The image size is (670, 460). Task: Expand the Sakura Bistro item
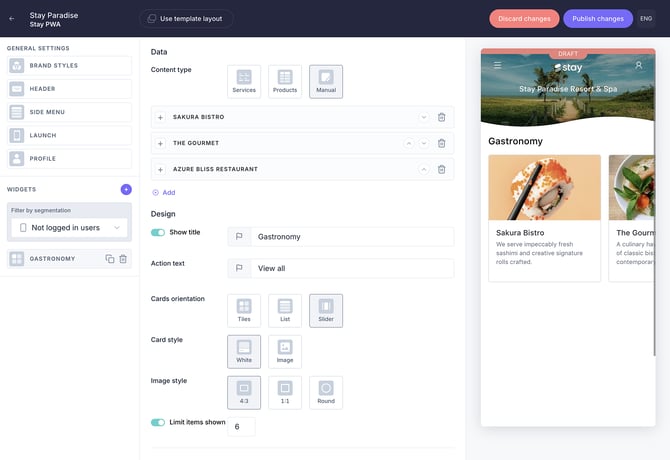click(x=160, y=117)
